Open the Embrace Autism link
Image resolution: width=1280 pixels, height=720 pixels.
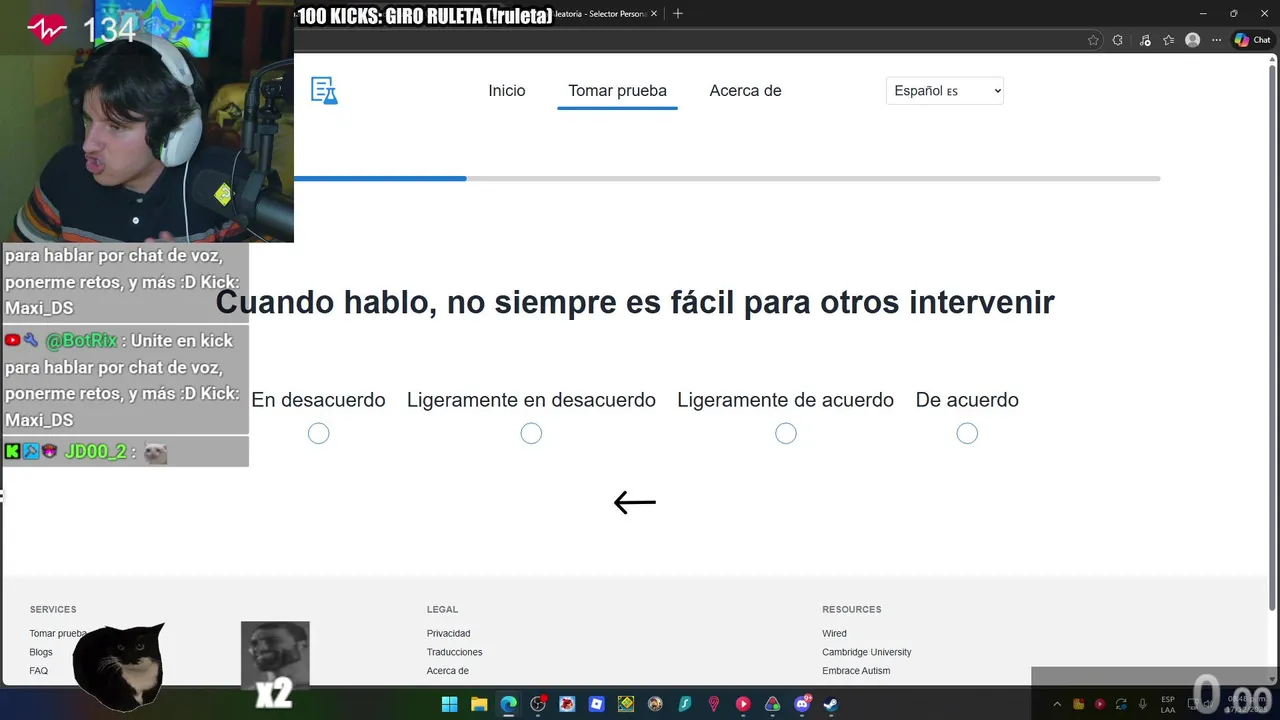tap(856, 671)
